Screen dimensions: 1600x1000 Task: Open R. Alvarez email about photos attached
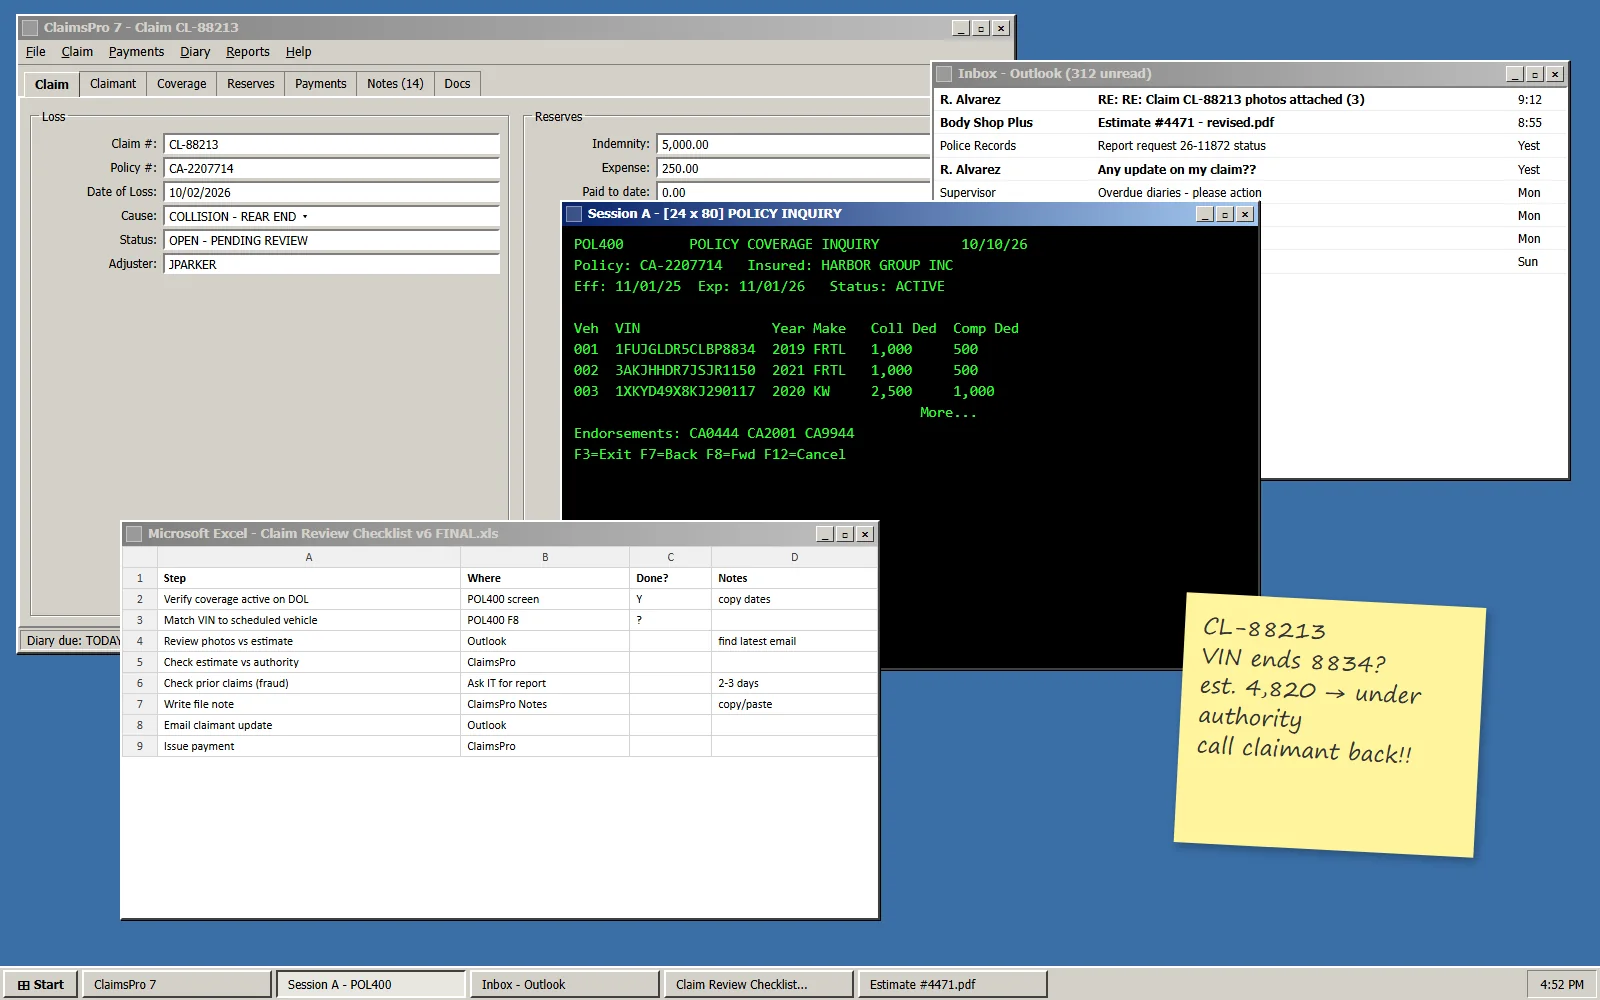point(1250,99)
